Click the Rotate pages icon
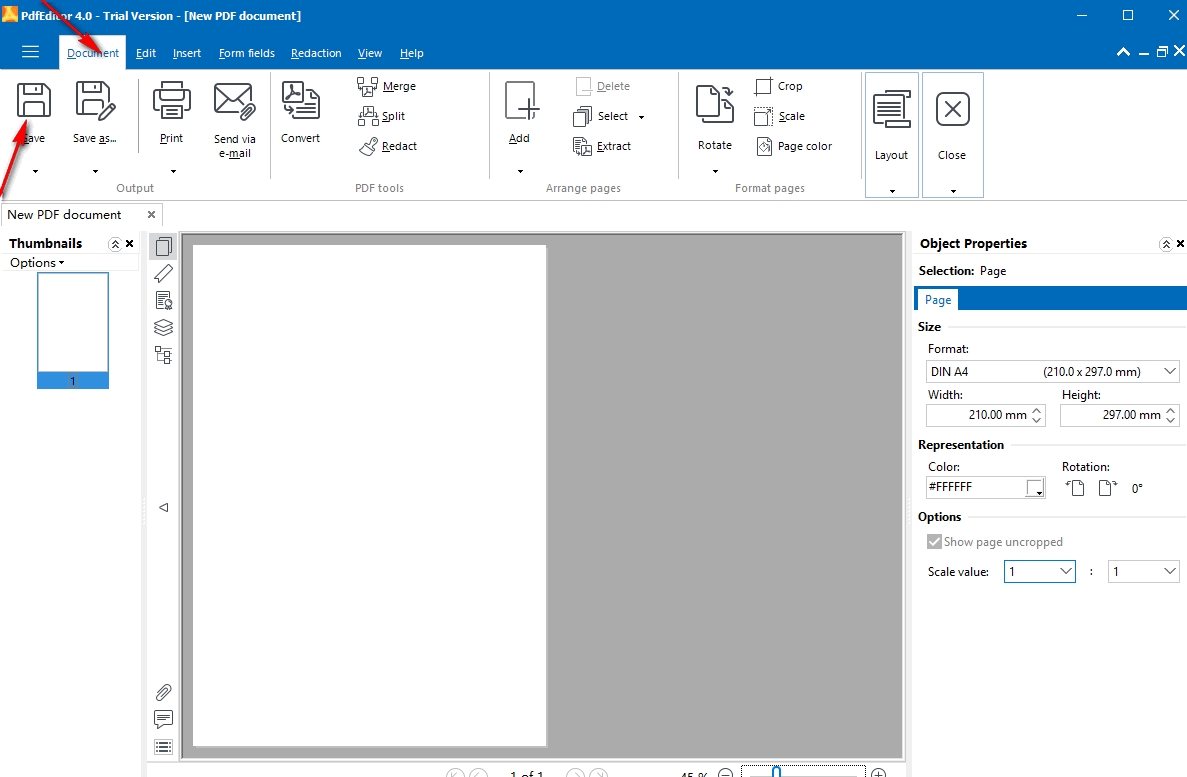This screenshot has width=1187, height=777. (715, 104)
